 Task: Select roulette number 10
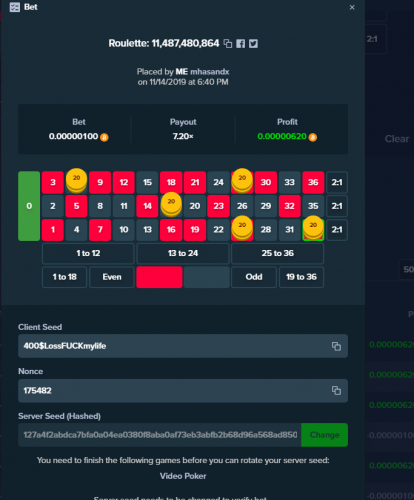124,230
